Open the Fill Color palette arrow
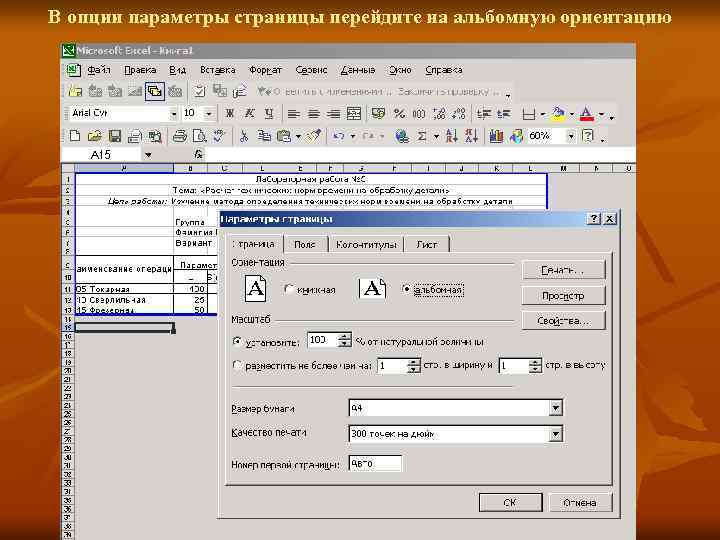The image size is (720, 540). tap(572, 114)
